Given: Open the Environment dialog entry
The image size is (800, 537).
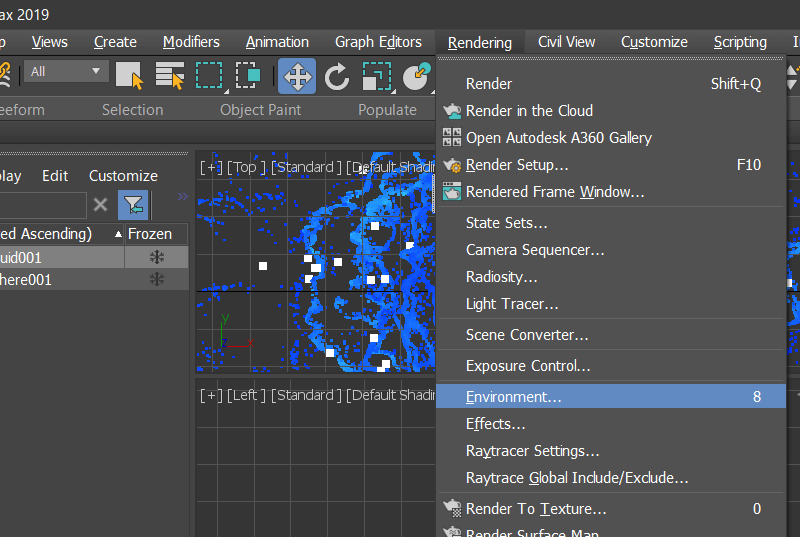Looking at the screenshot, I should [x=611, y=396].
